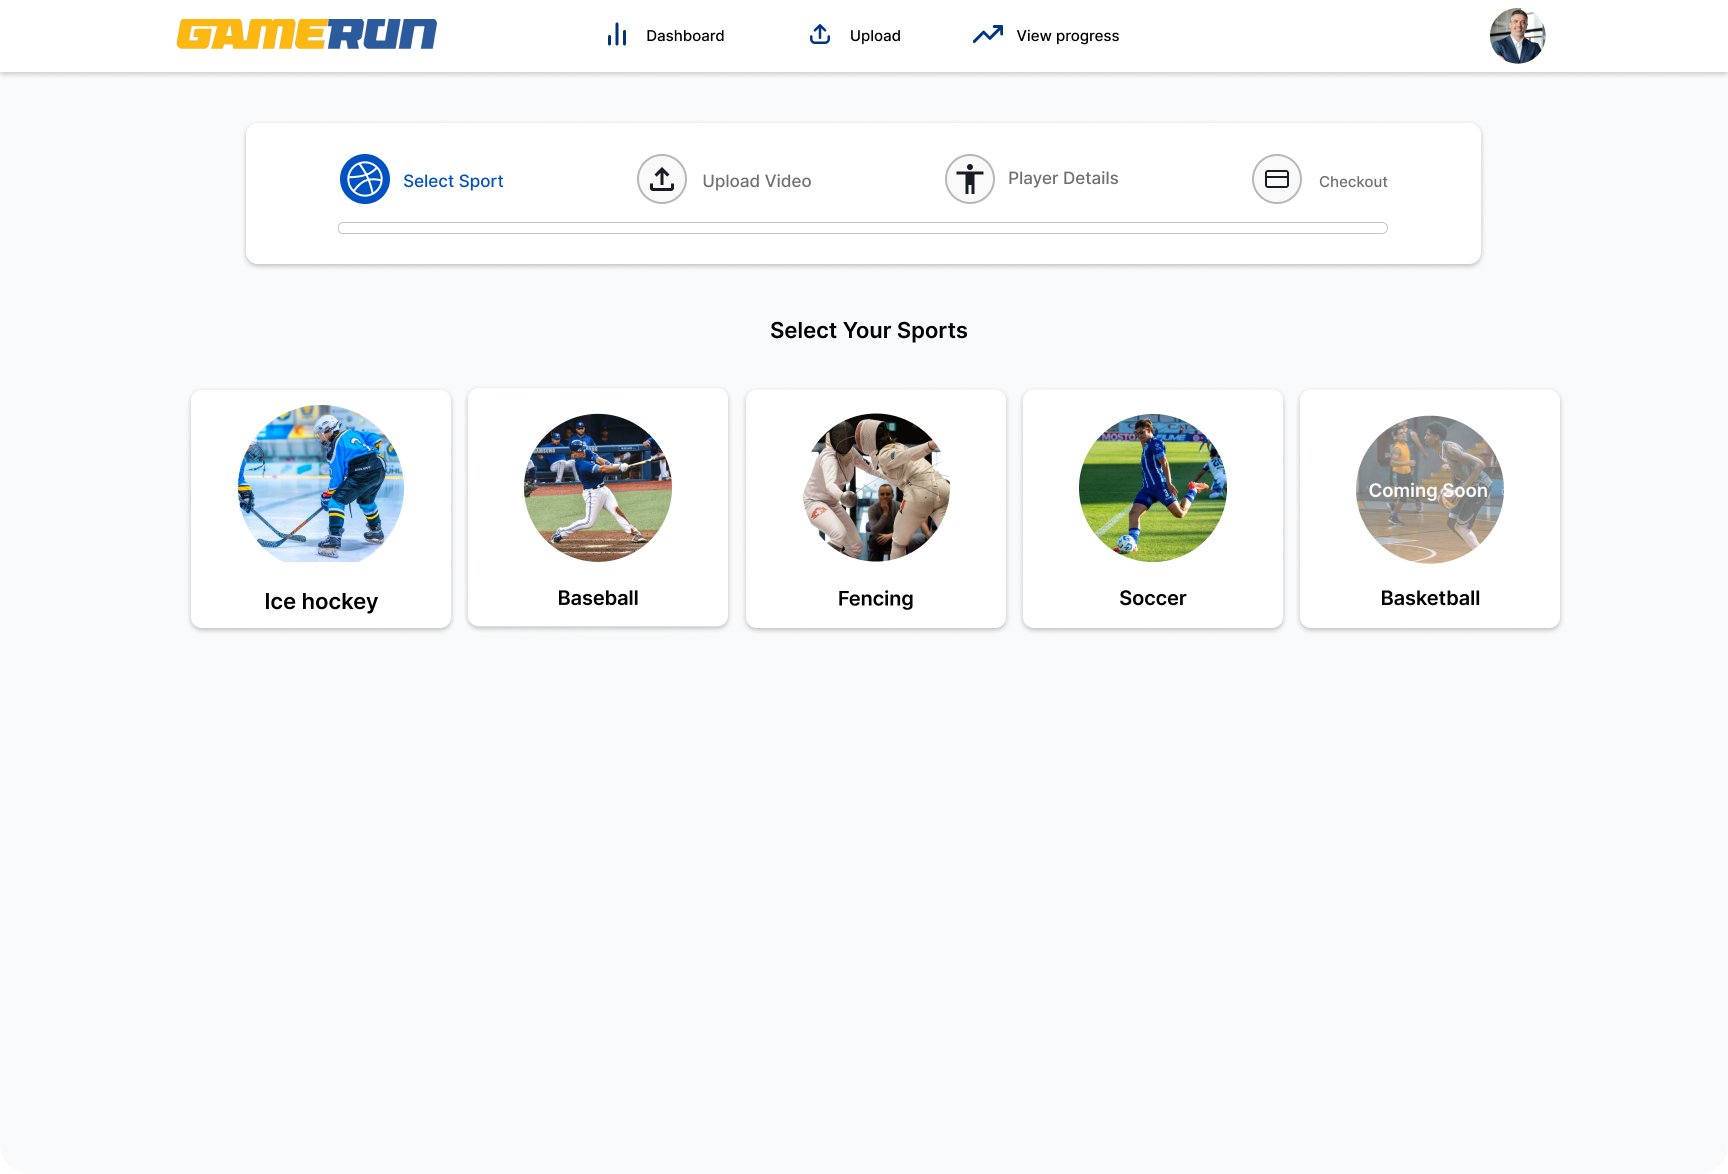Go to the Player Details step label
This screenshot has width=1728, height=1174.
tap(1063, 178)
